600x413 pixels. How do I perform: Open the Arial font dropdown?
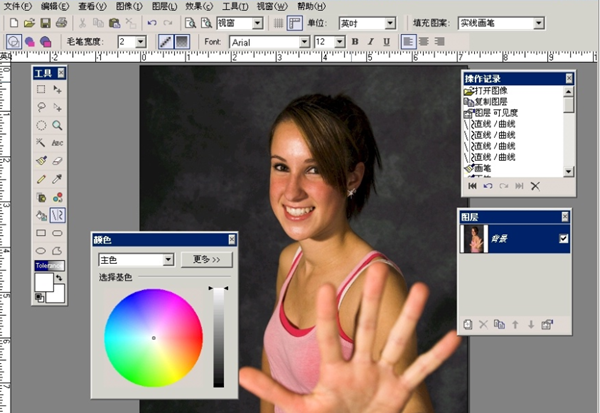(304, 42)
